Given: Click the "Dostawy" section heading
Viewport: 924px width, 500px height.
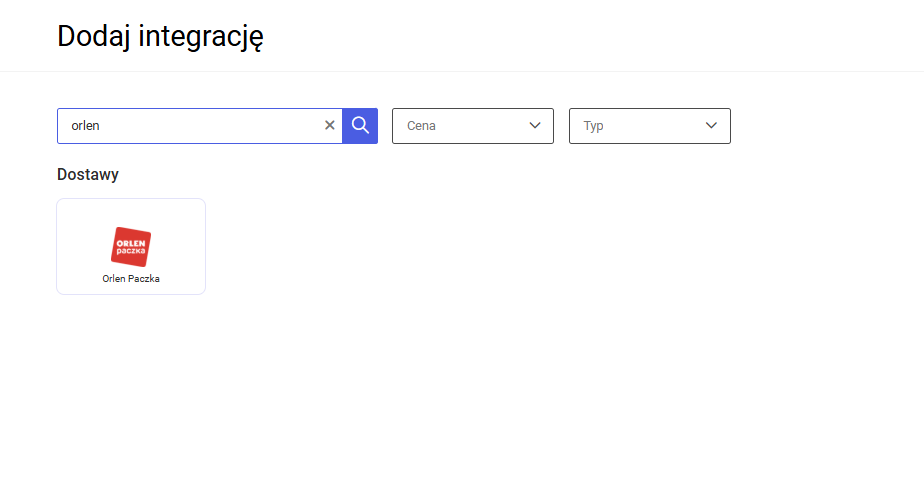Looking at the screenshot, I should click(x=88, y=175).
